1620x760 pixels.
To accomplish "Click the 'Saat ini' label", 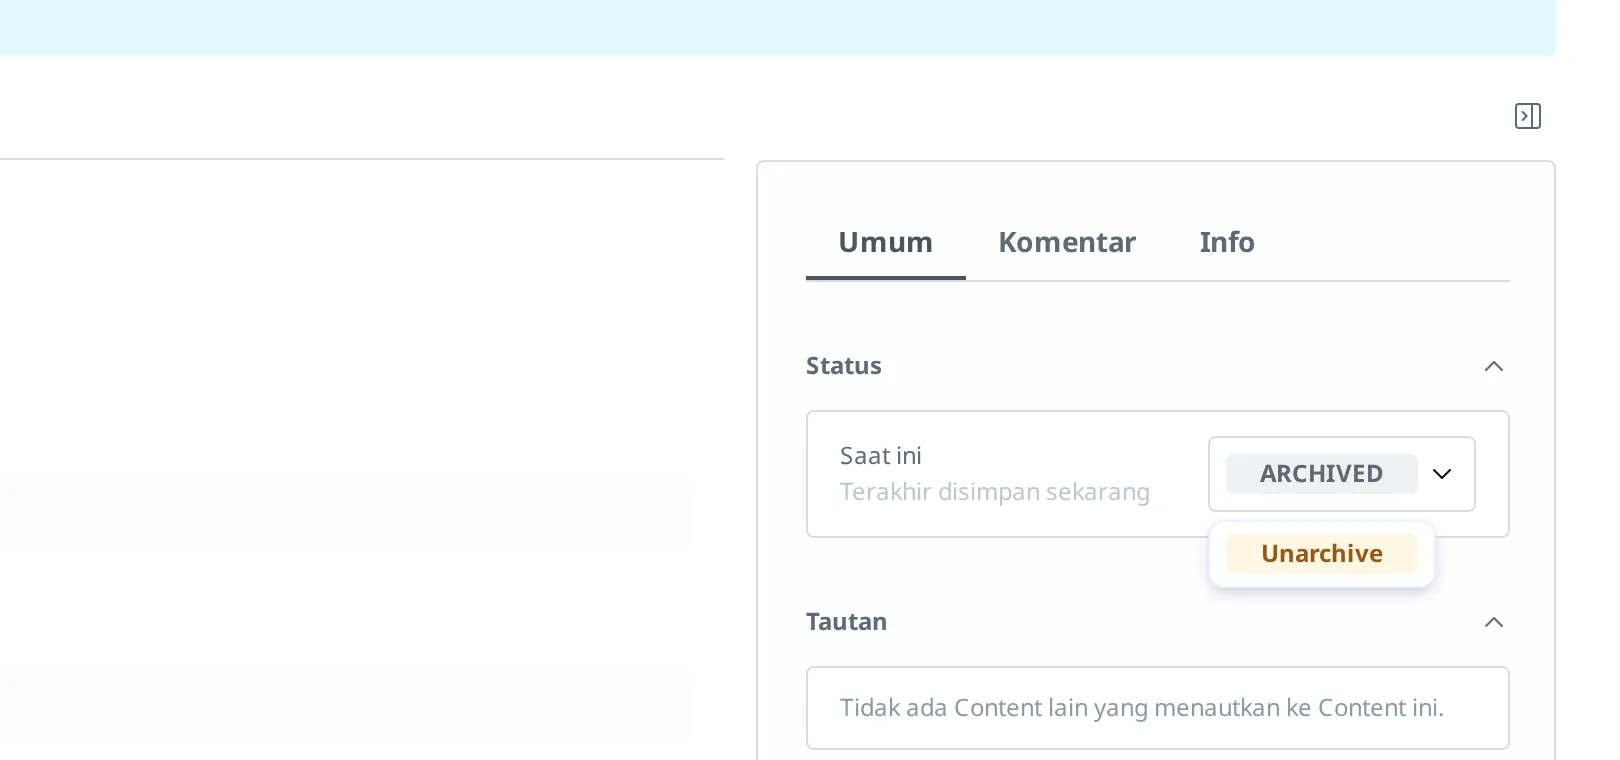I will 880,456.
